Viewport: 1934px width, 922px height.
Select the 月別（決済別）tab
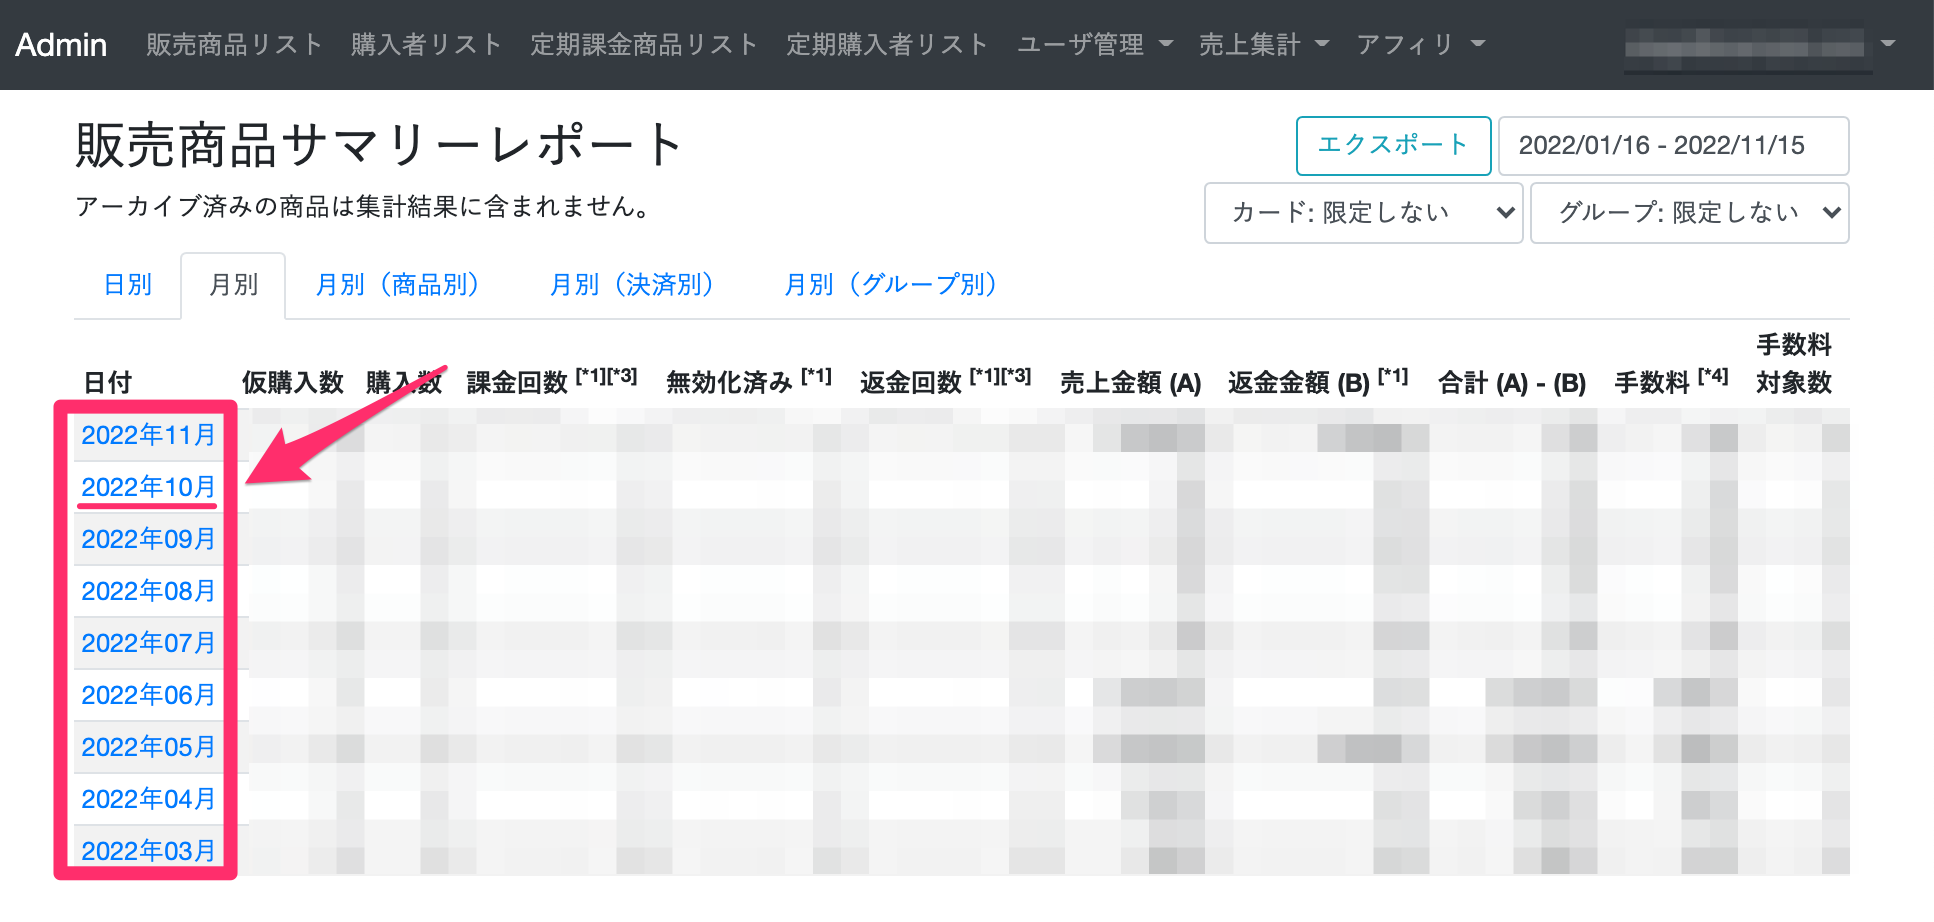(x=632, y=285)
